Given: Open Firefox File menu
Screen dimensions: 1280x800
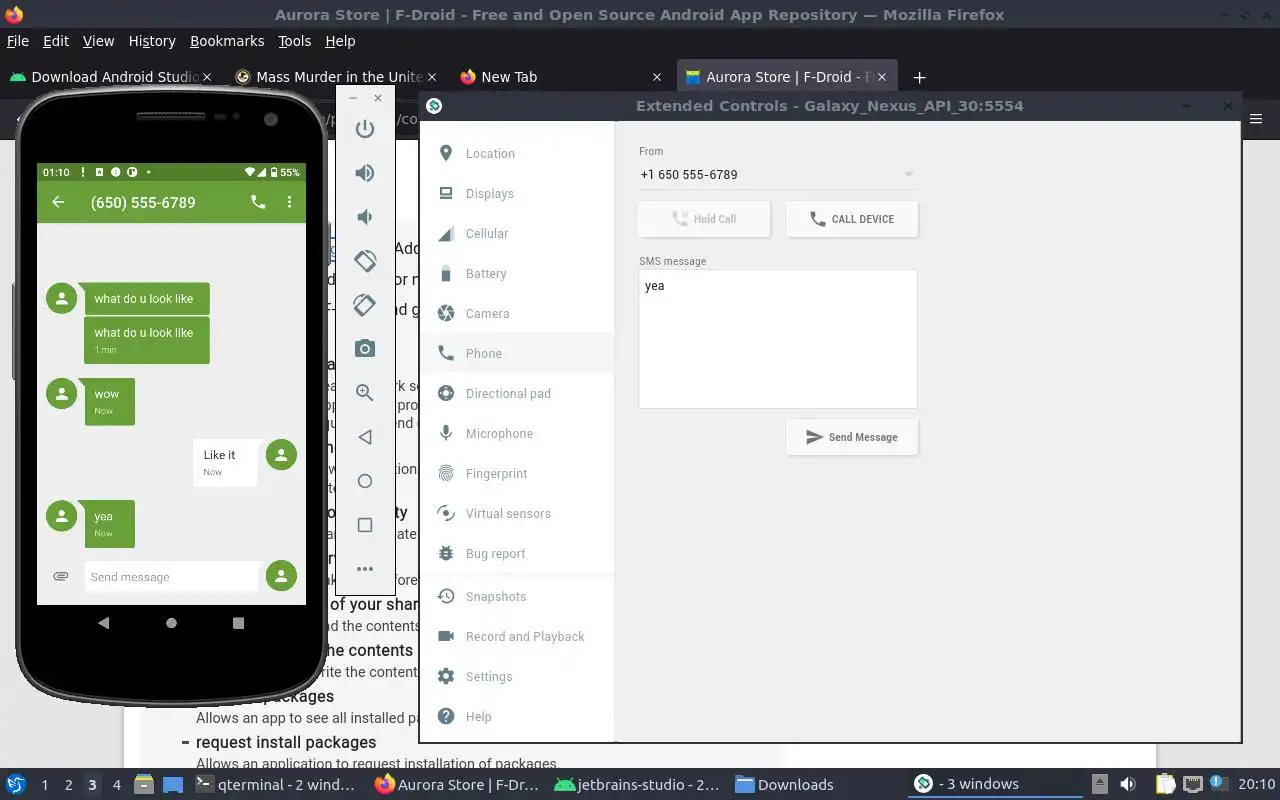Looking at the screenshot, I should click(x=18, y=41).
